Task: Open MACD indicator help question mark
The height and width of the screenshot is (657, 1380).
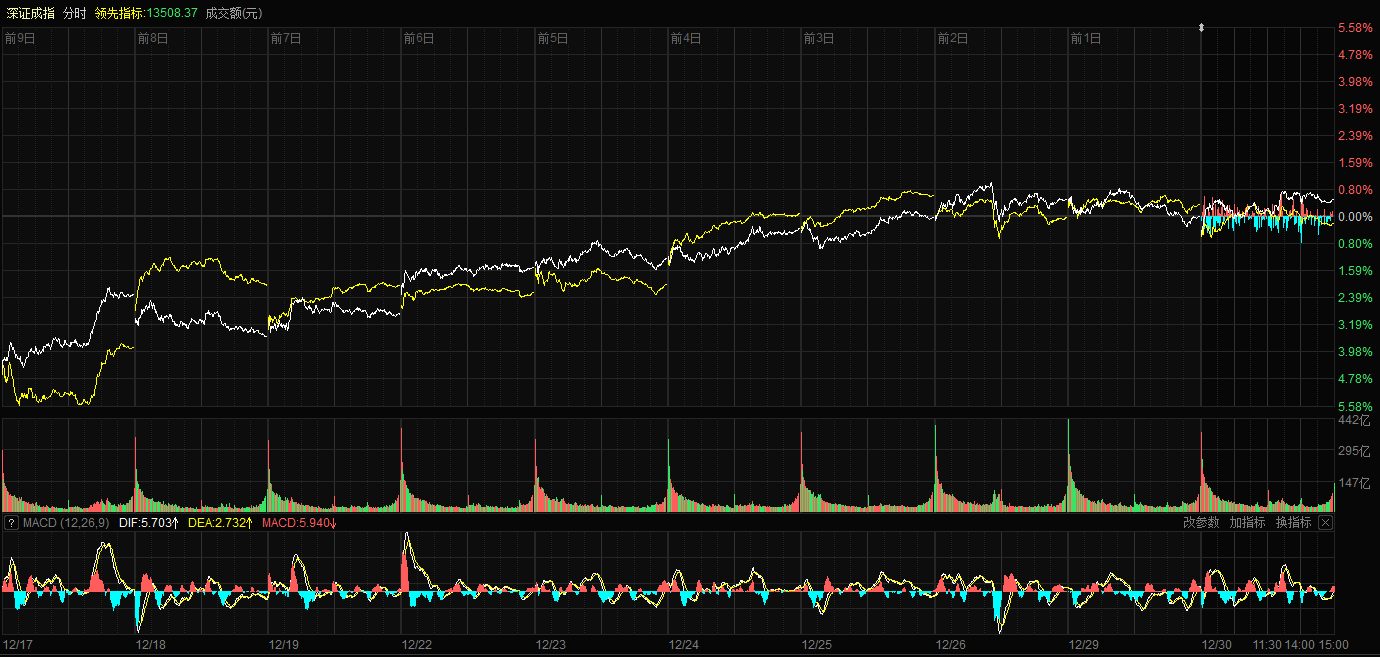Action: pyautogui.click(x=11, y=522)
